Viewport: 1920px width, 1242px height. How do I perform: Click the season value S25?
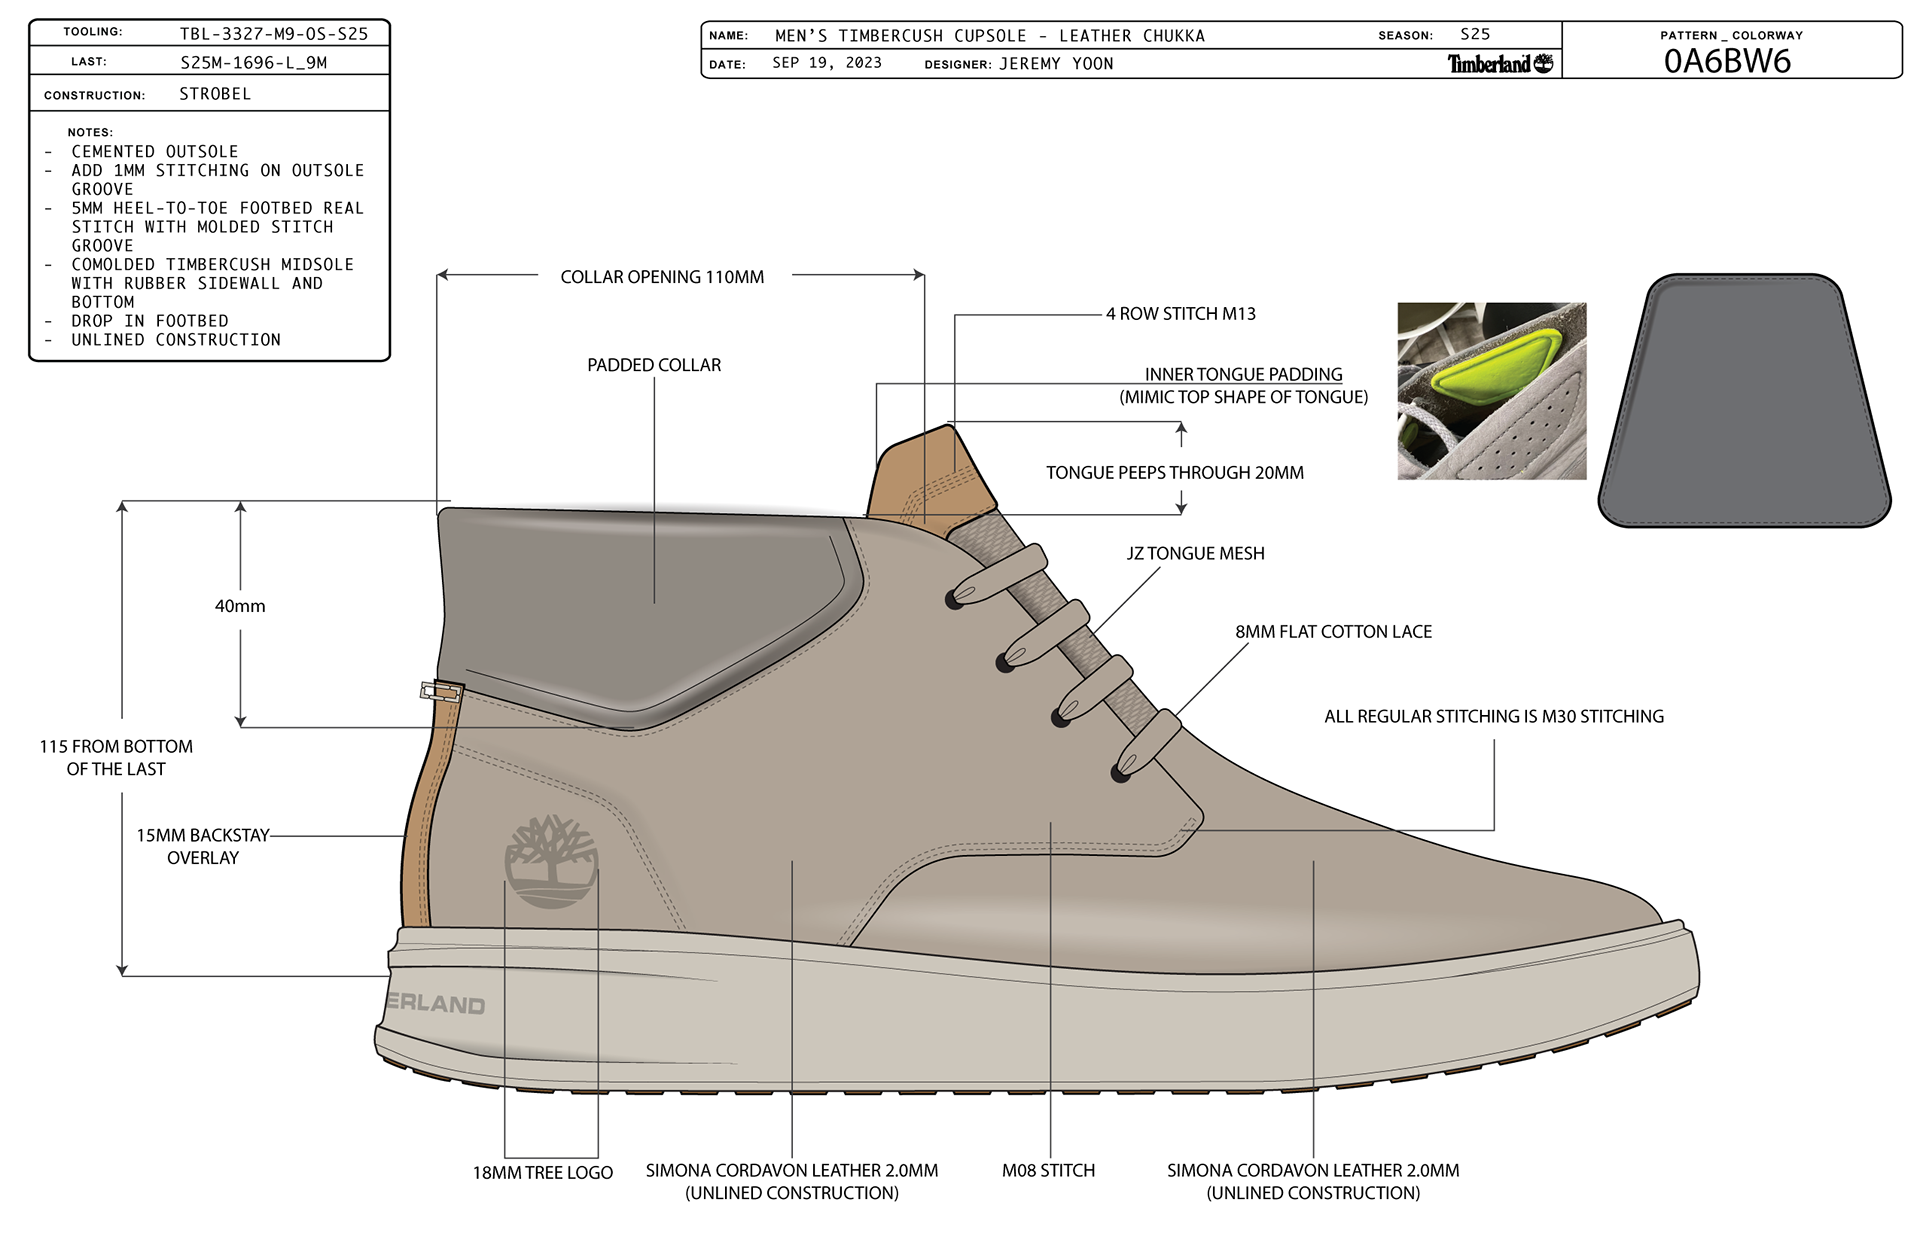[x=1475, y=34]
